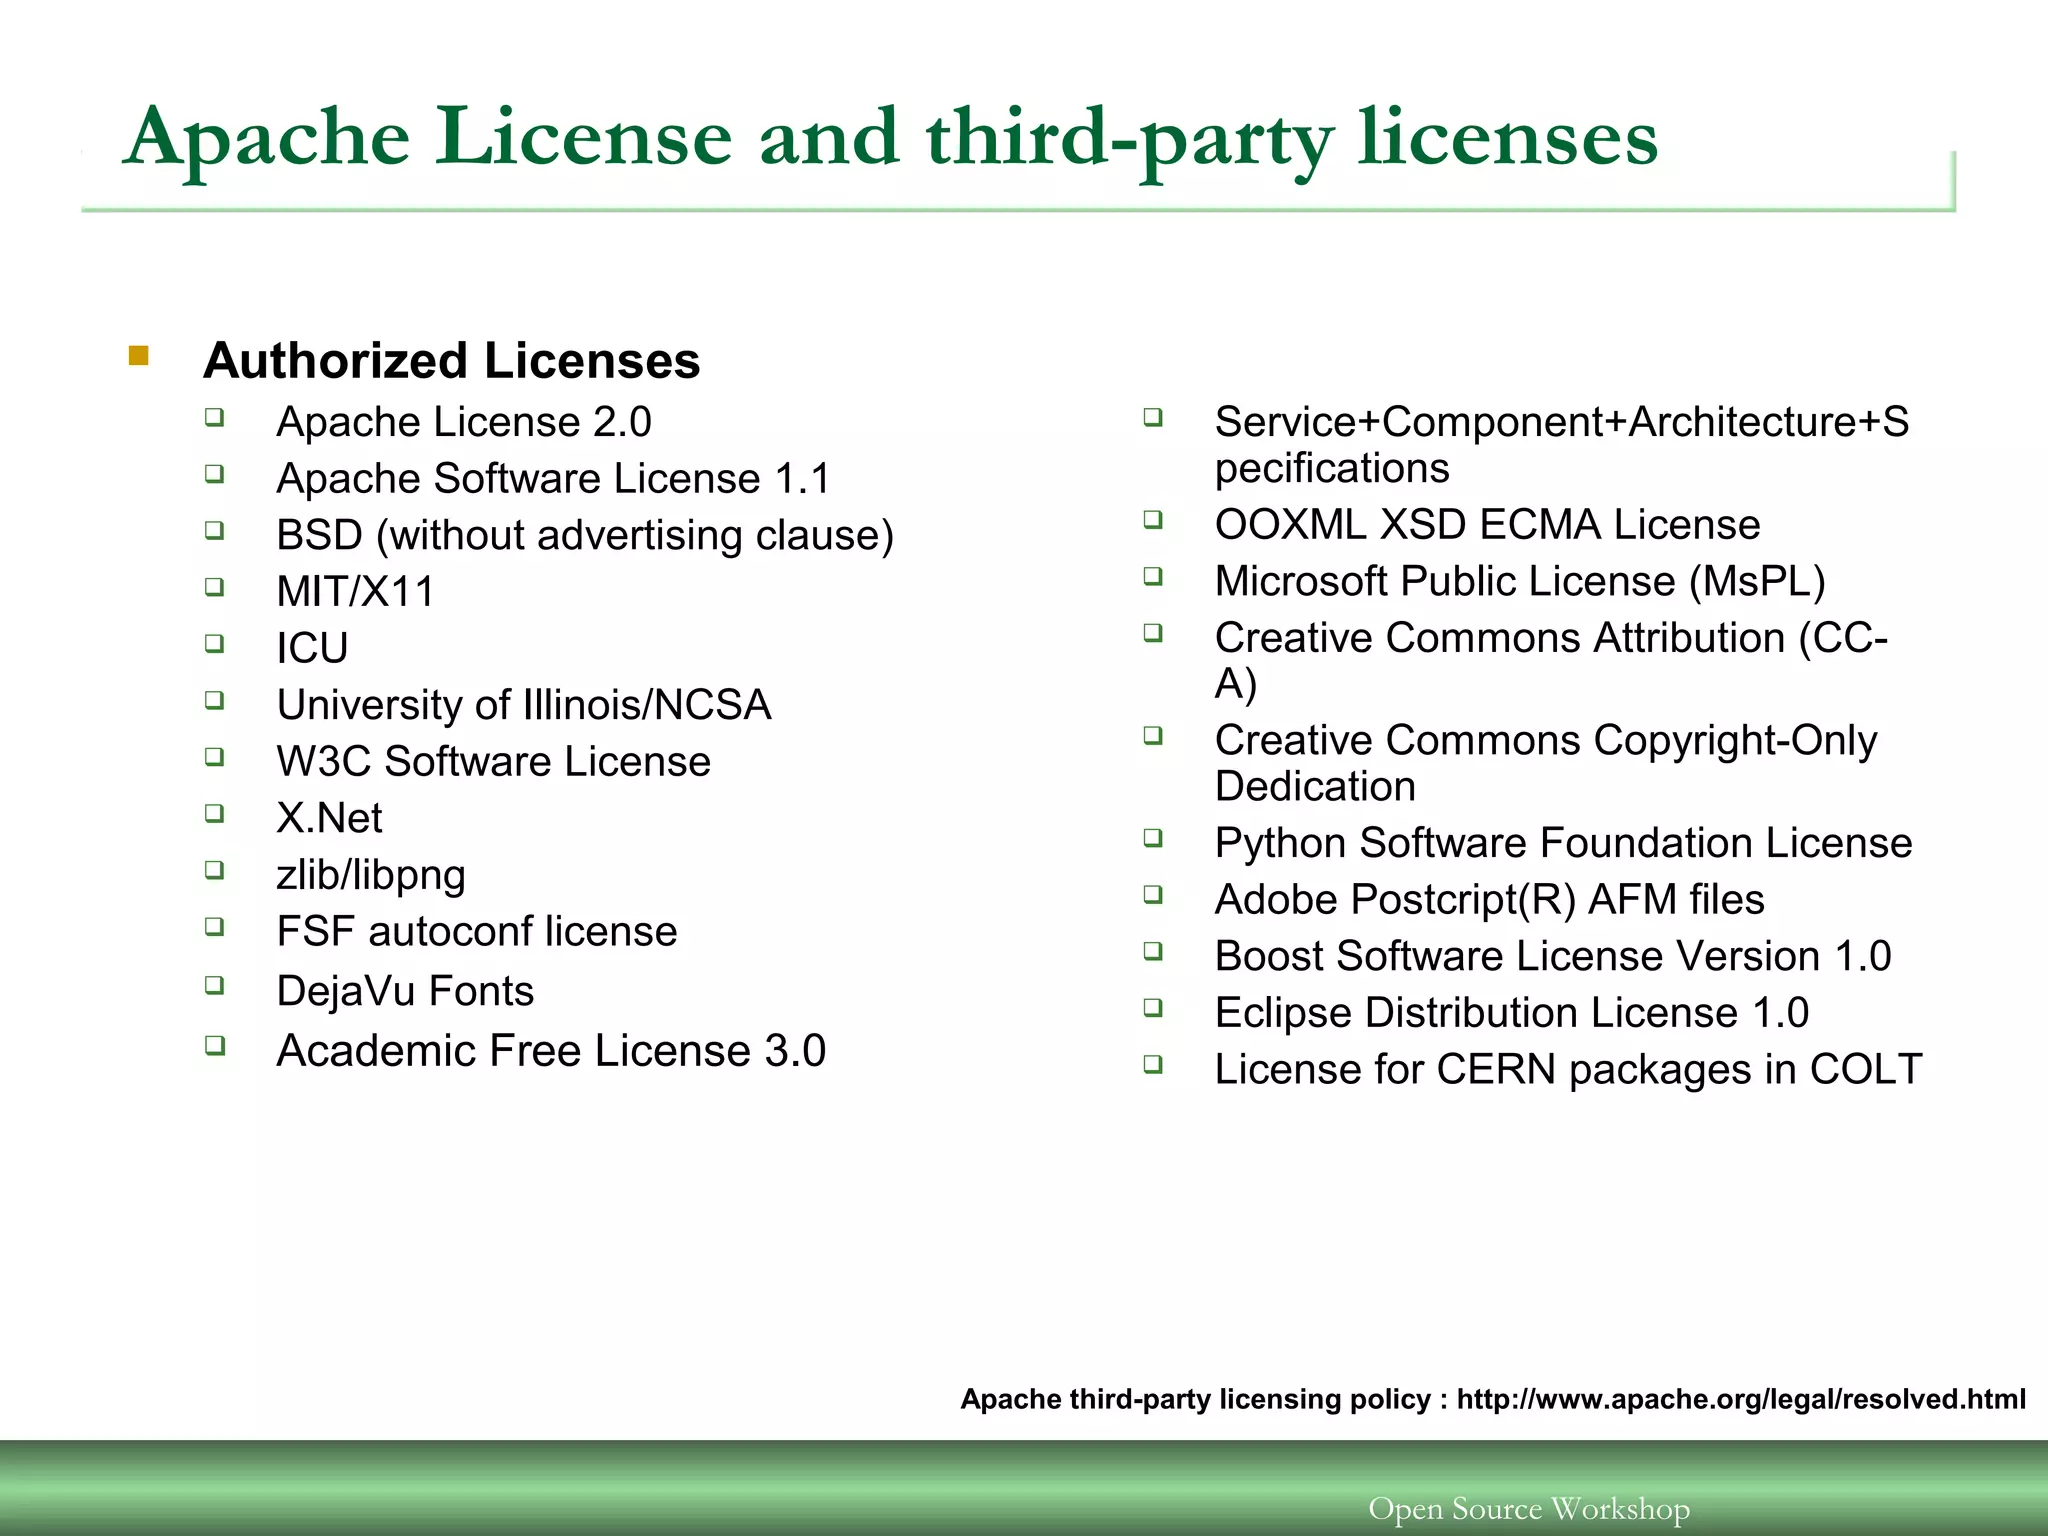Click 'Service+Component+Architecture+Specifications' item
Viewport: 2048px width, 1536px height.
tap(1562, 445)
